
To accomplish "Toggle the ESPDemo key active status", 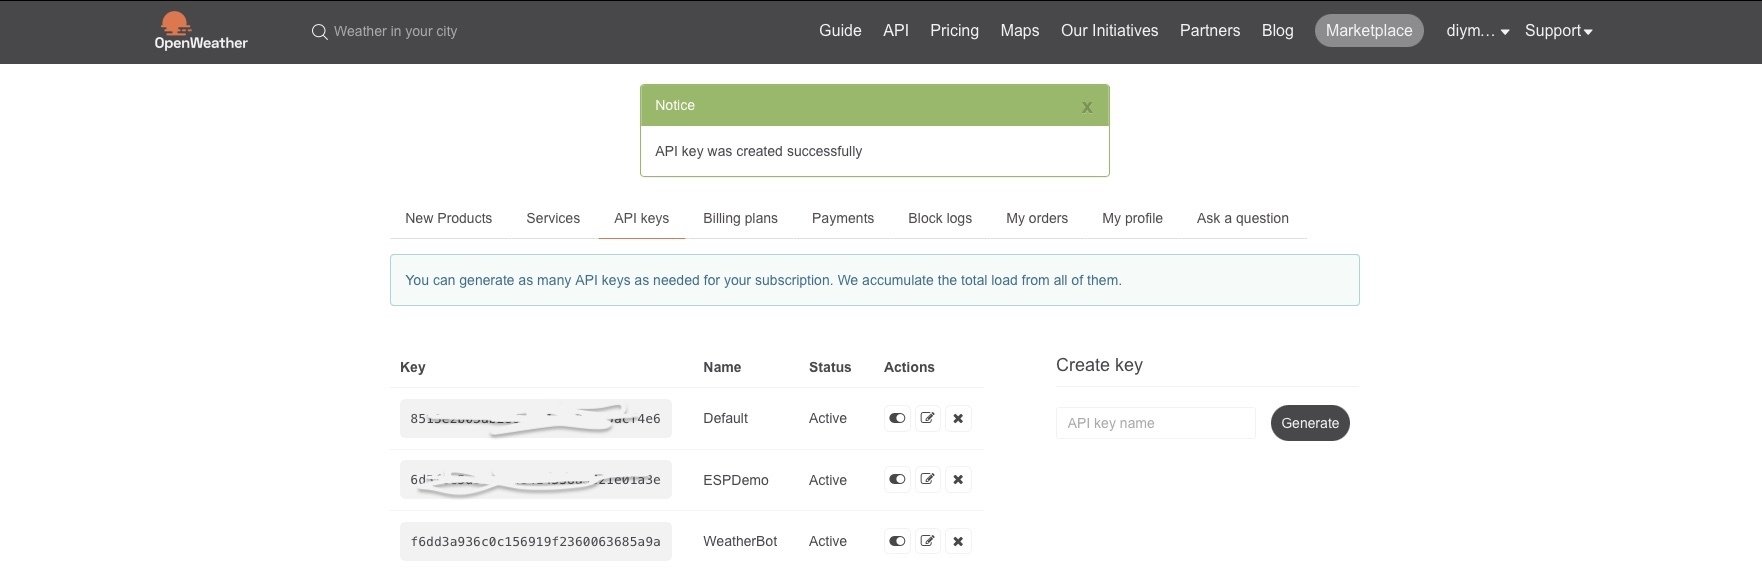I will click(897, 480).
